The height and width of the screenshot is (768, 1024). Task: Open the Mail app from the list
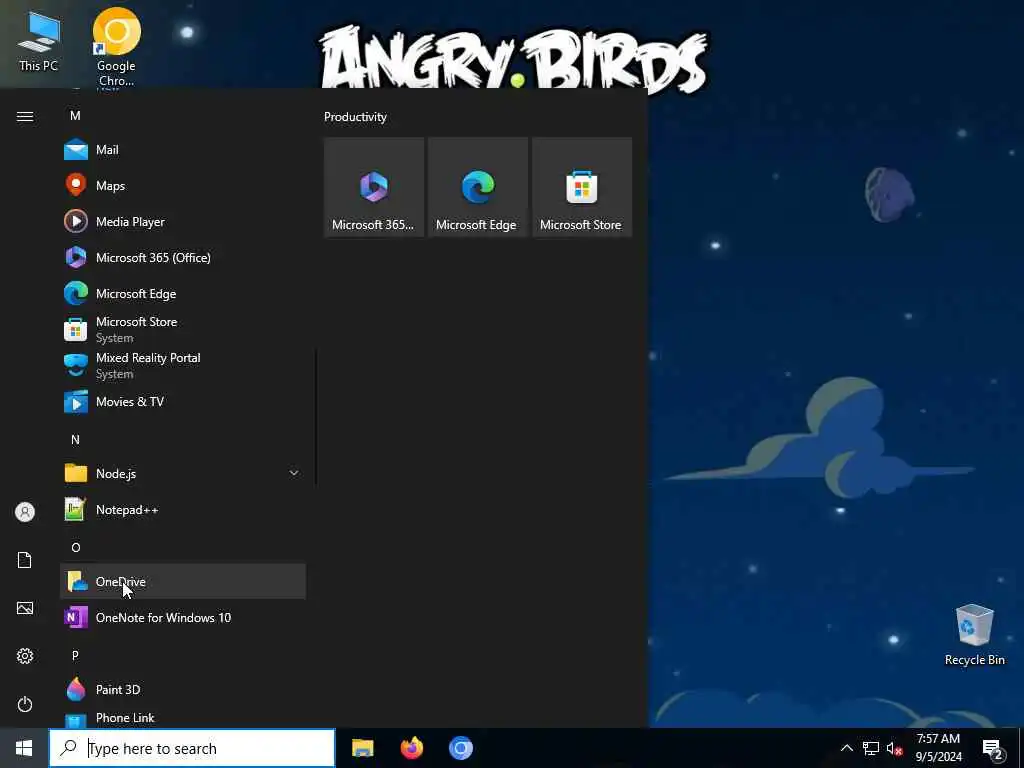point(183,150)
